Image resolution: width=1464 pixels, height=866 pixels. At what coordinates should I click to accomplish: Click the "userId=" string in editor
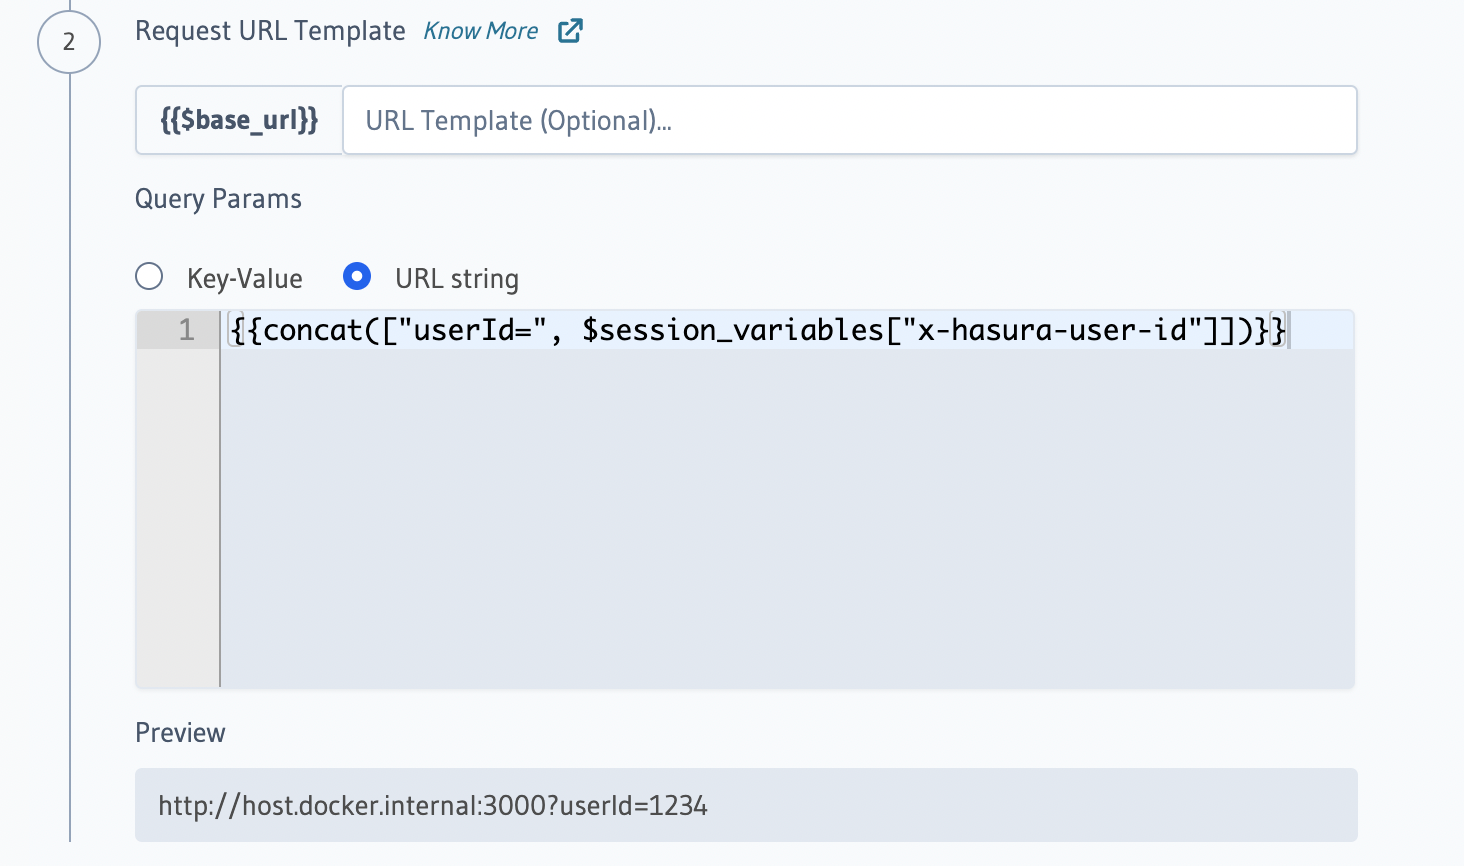(x=478, y=330)
